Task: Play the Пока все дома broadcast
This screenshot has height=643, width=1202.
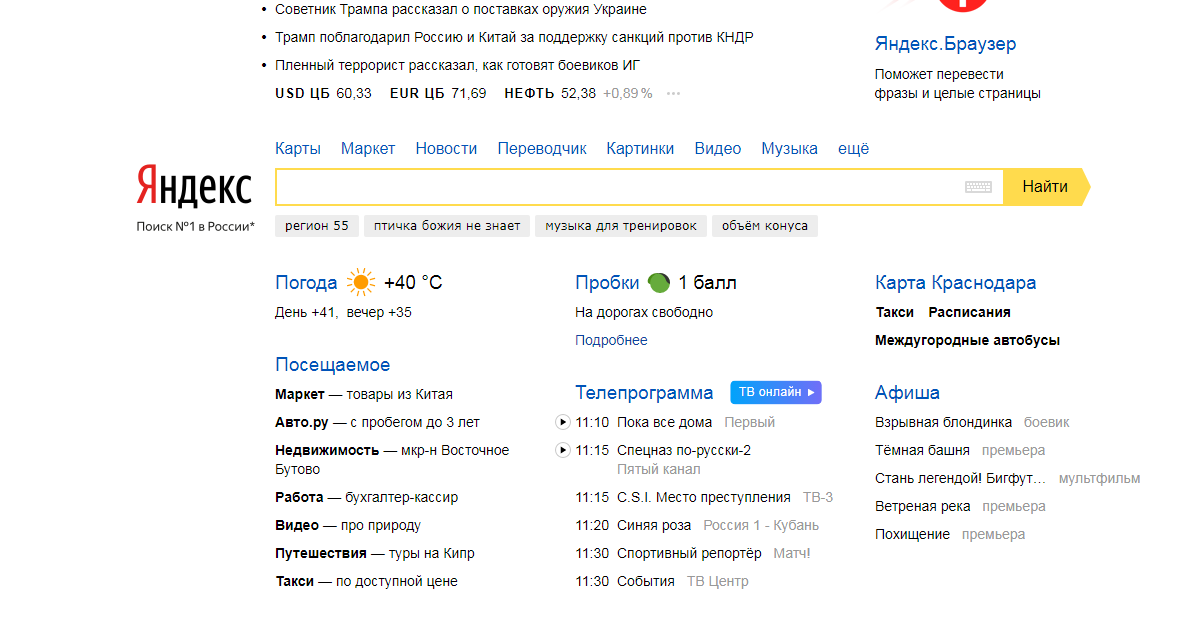Action: click(562, 422)
